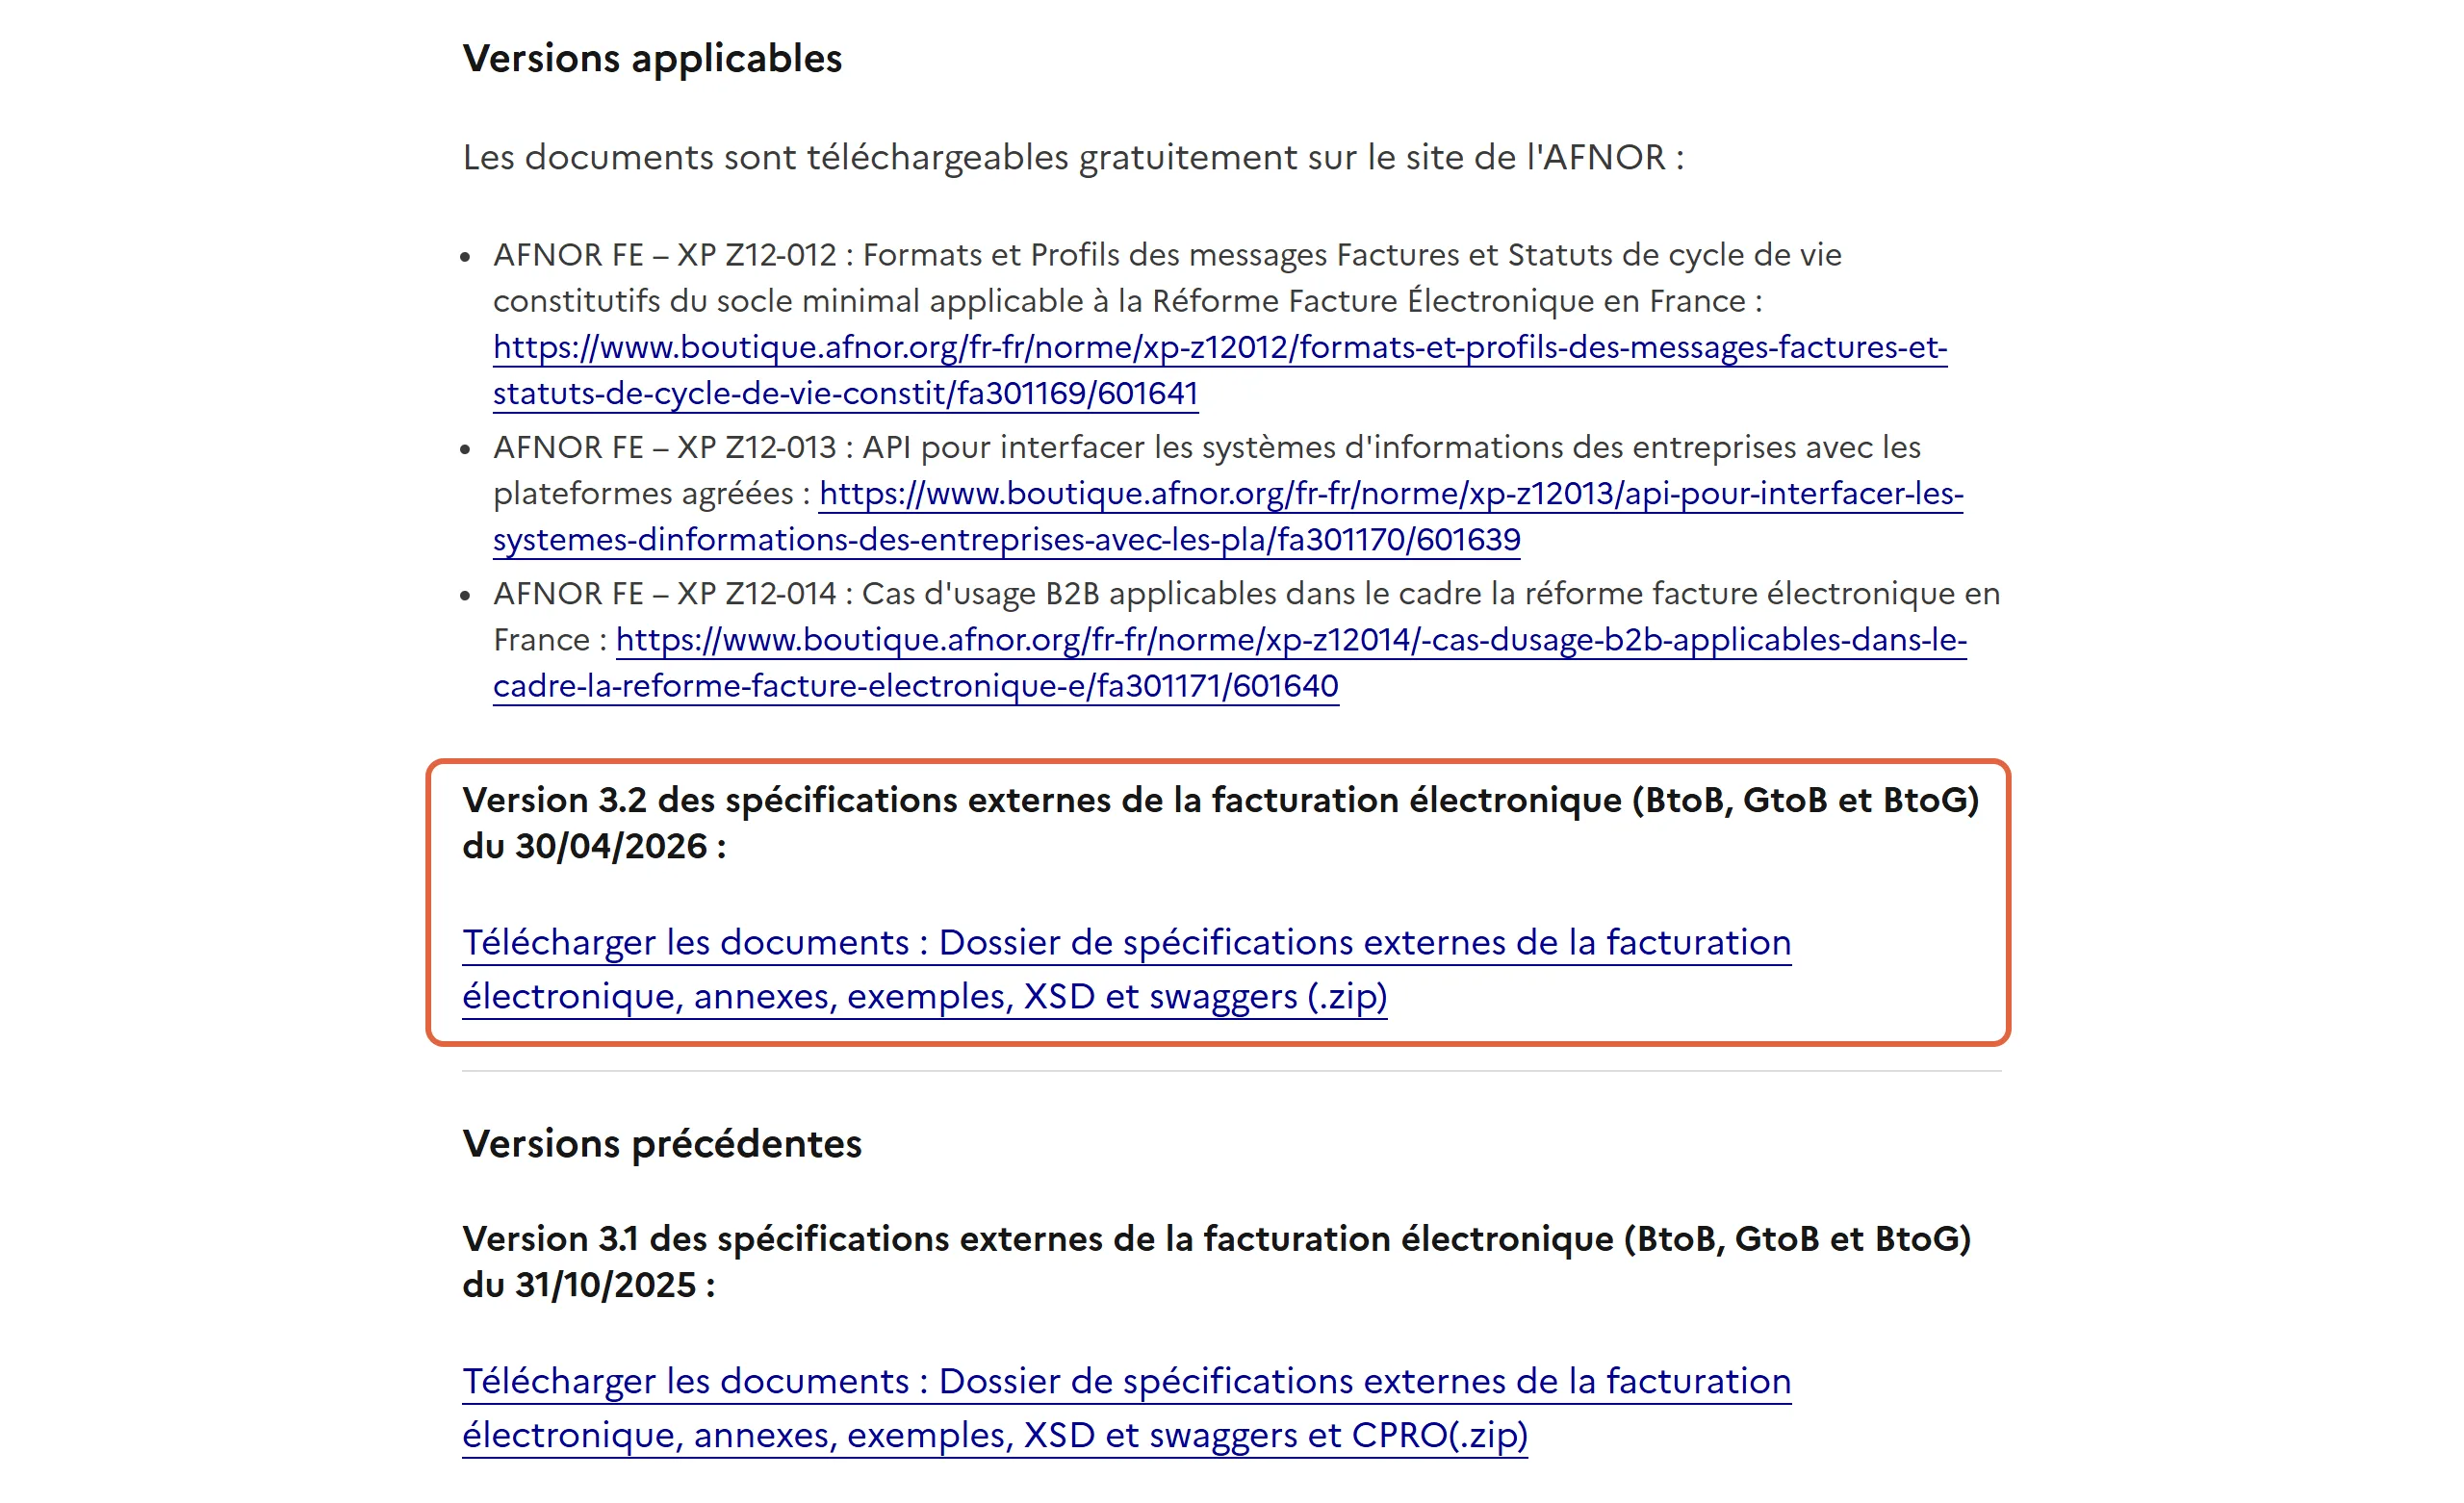Click the 'AFNOR FE – XP Z12-012' bullet text
Screen dimensions: 2464x1503
click(1167, 277)
